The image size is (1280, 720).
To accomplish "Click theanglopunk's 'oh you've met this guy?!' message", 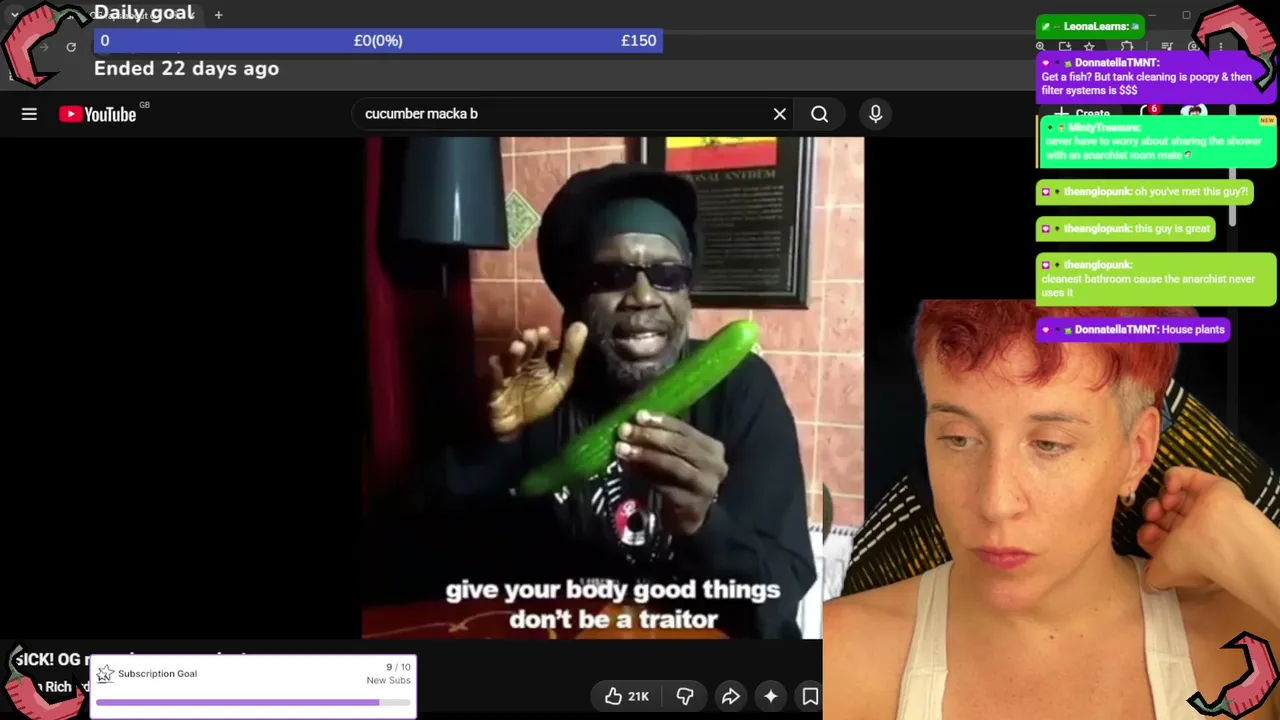I will click(x=1144, y=192).
